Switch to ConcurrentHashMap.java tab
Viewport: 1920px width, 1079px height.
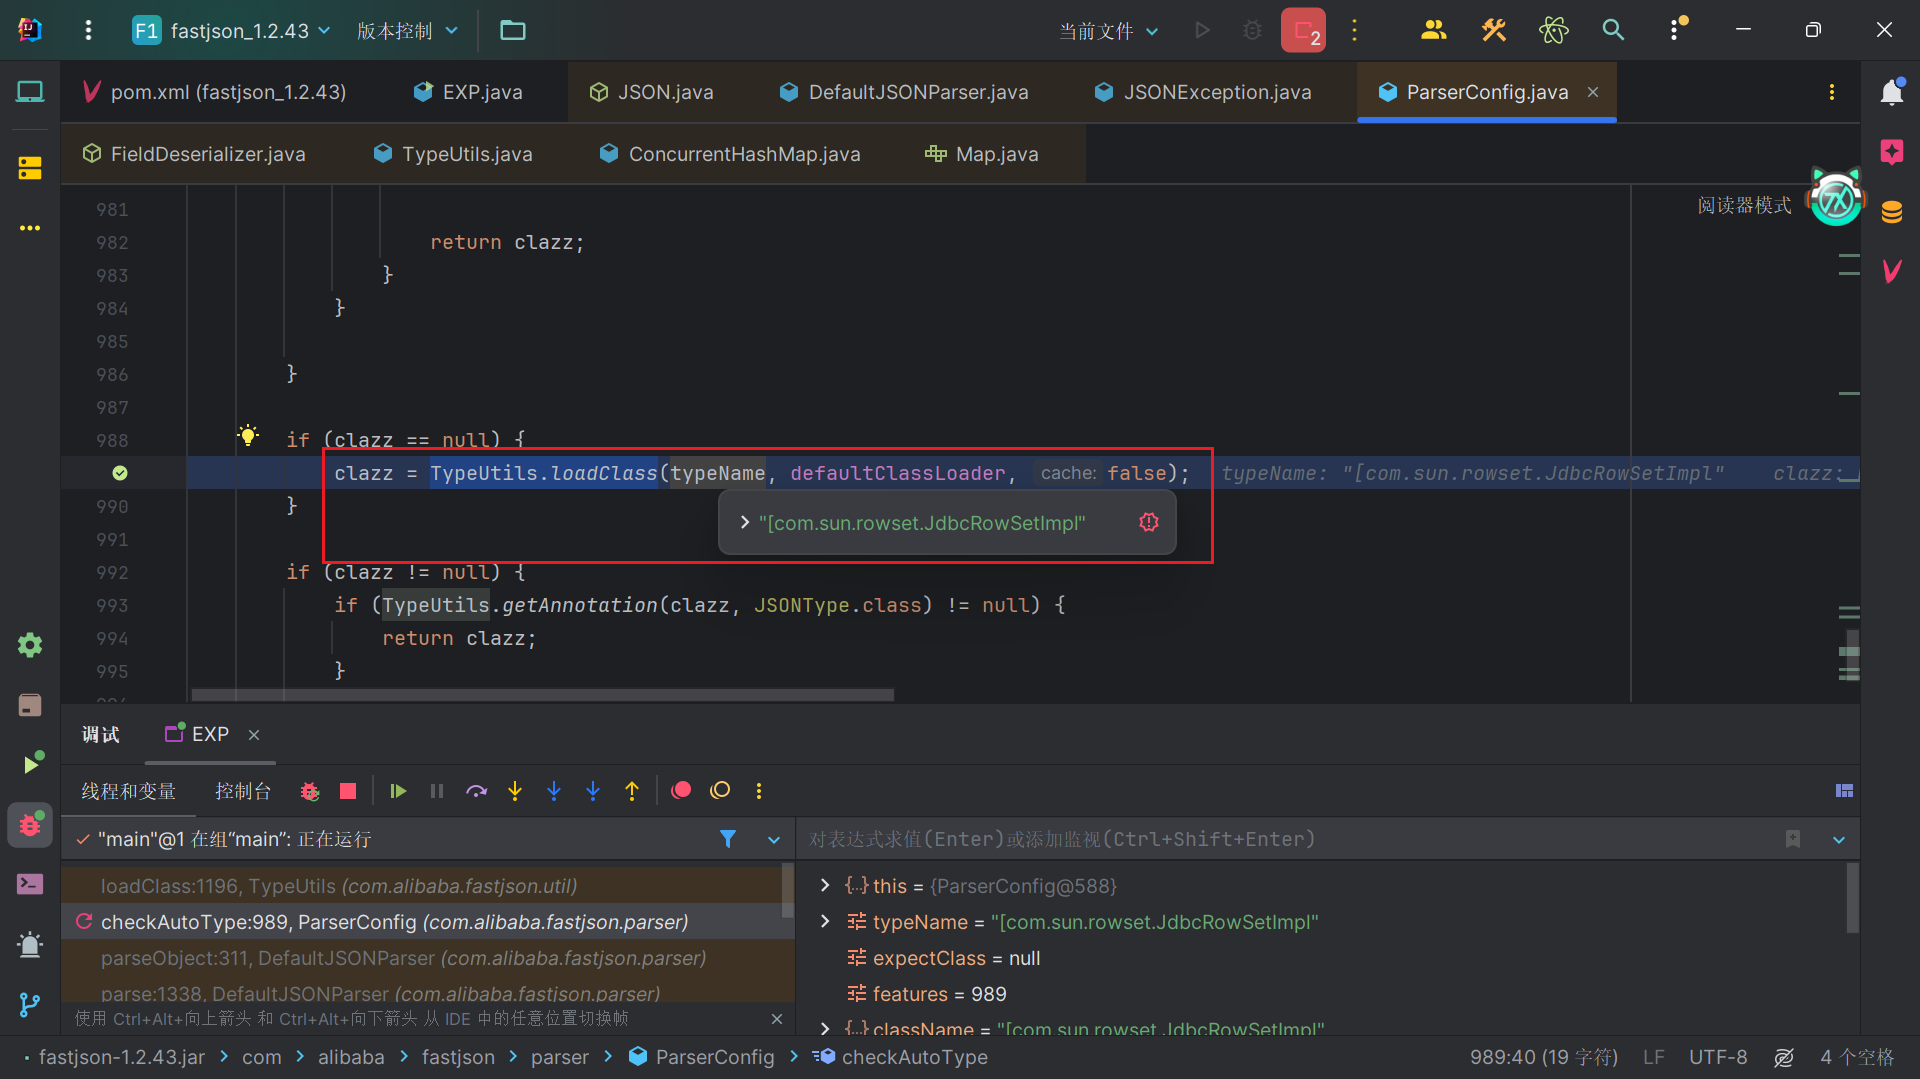[730, 154]
